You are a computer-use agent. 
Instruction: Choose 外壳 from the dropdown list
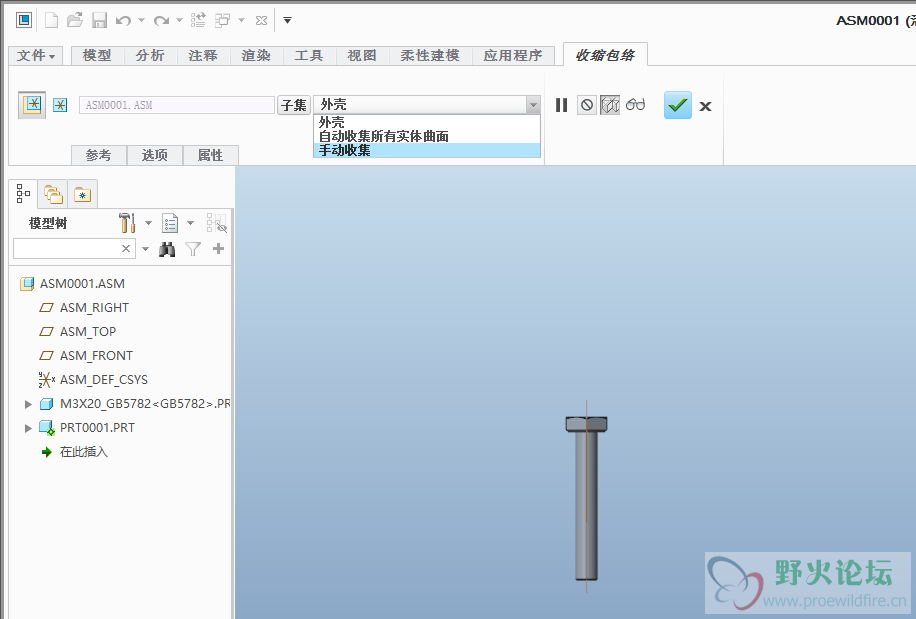click(x=427, y=122)
